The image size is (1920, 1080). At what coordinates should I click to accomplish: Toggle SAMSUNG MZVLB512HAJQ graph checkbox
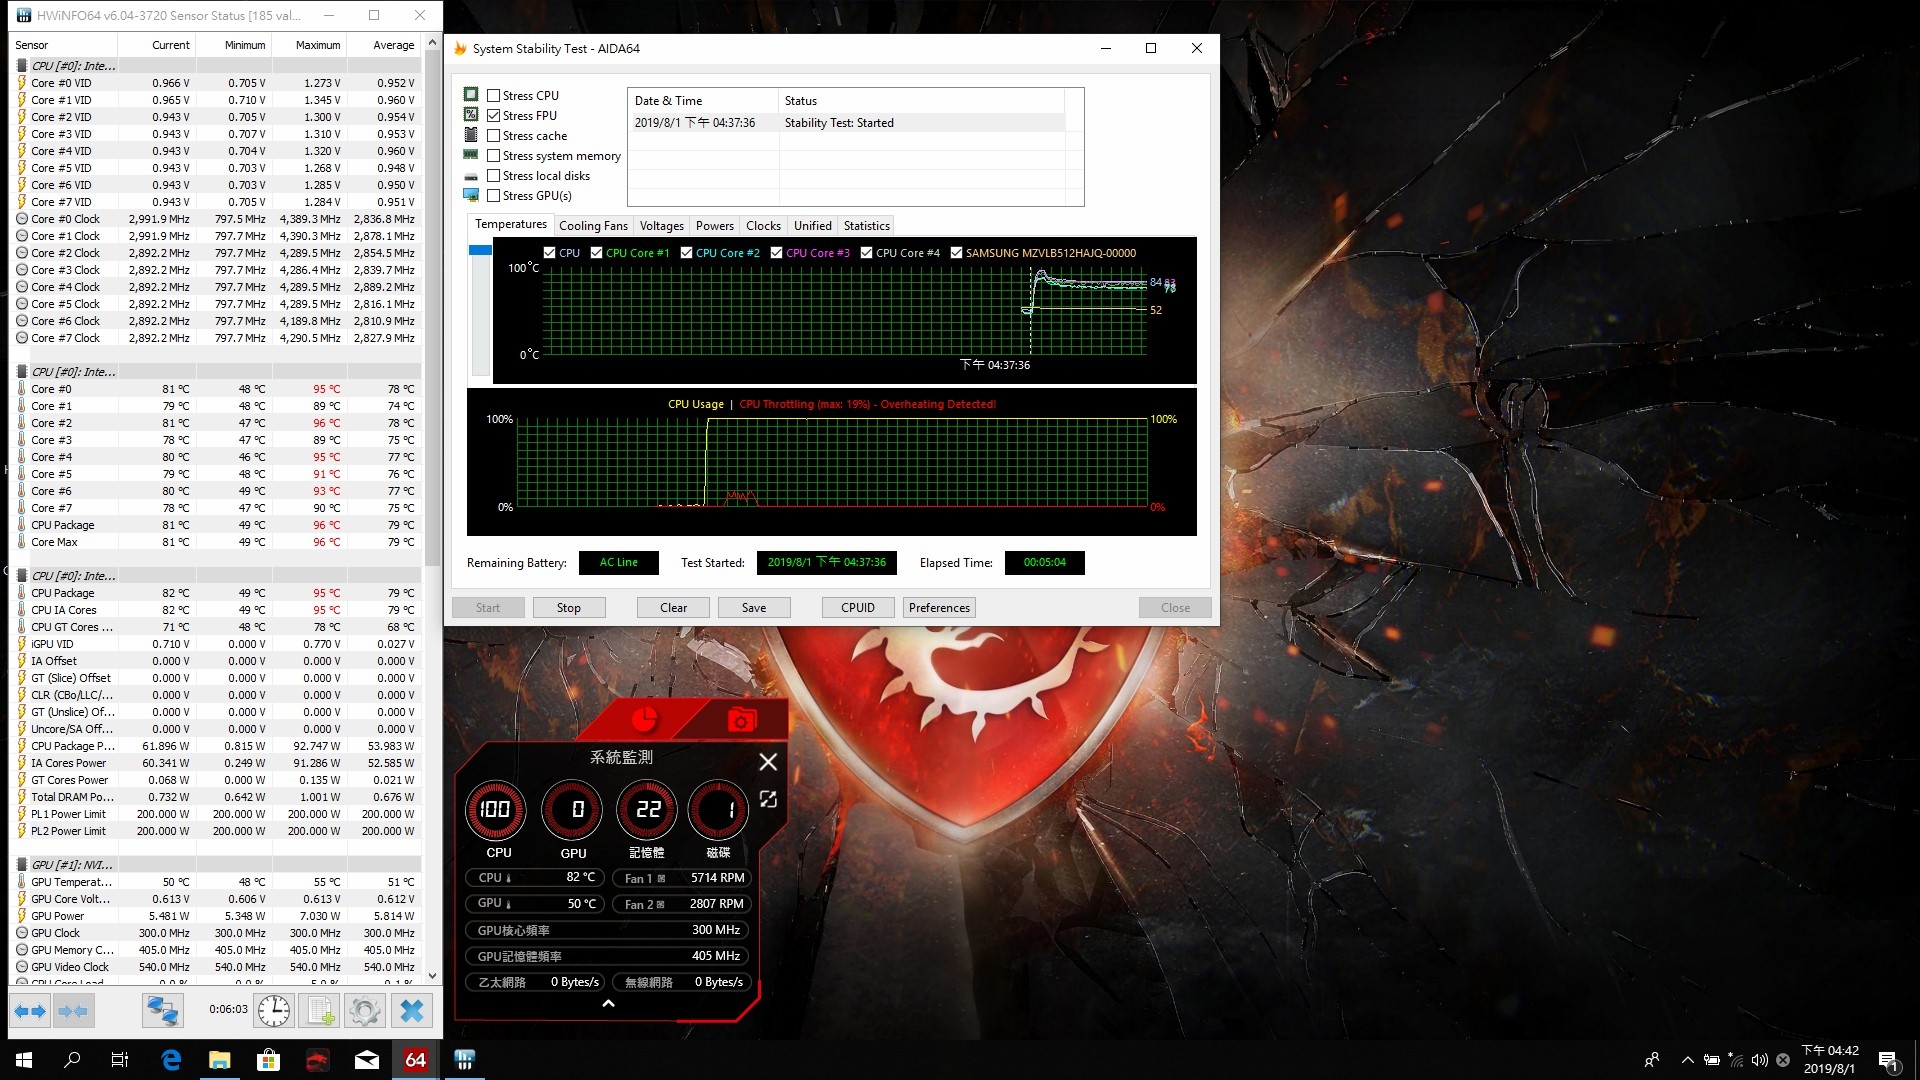point(957,253)
